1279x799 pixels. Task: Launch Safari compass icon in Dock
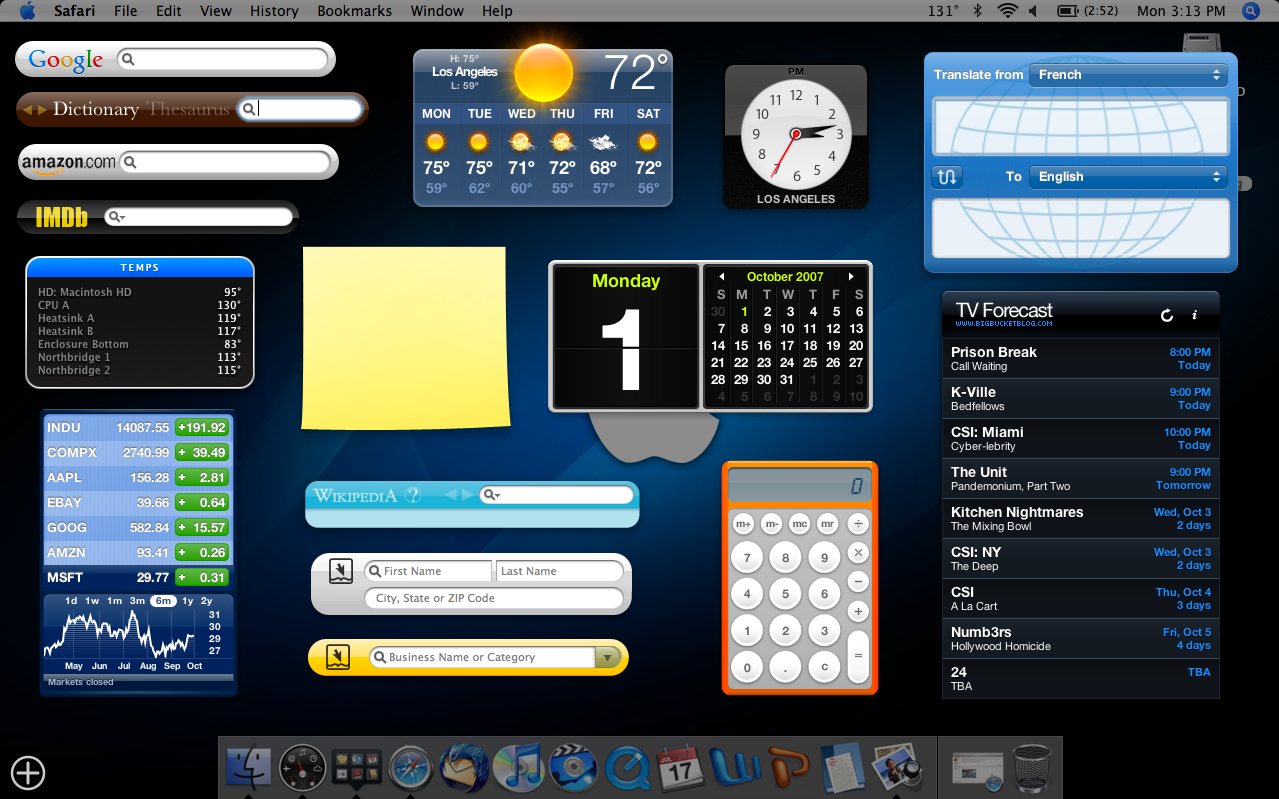(x=411, y=767)
